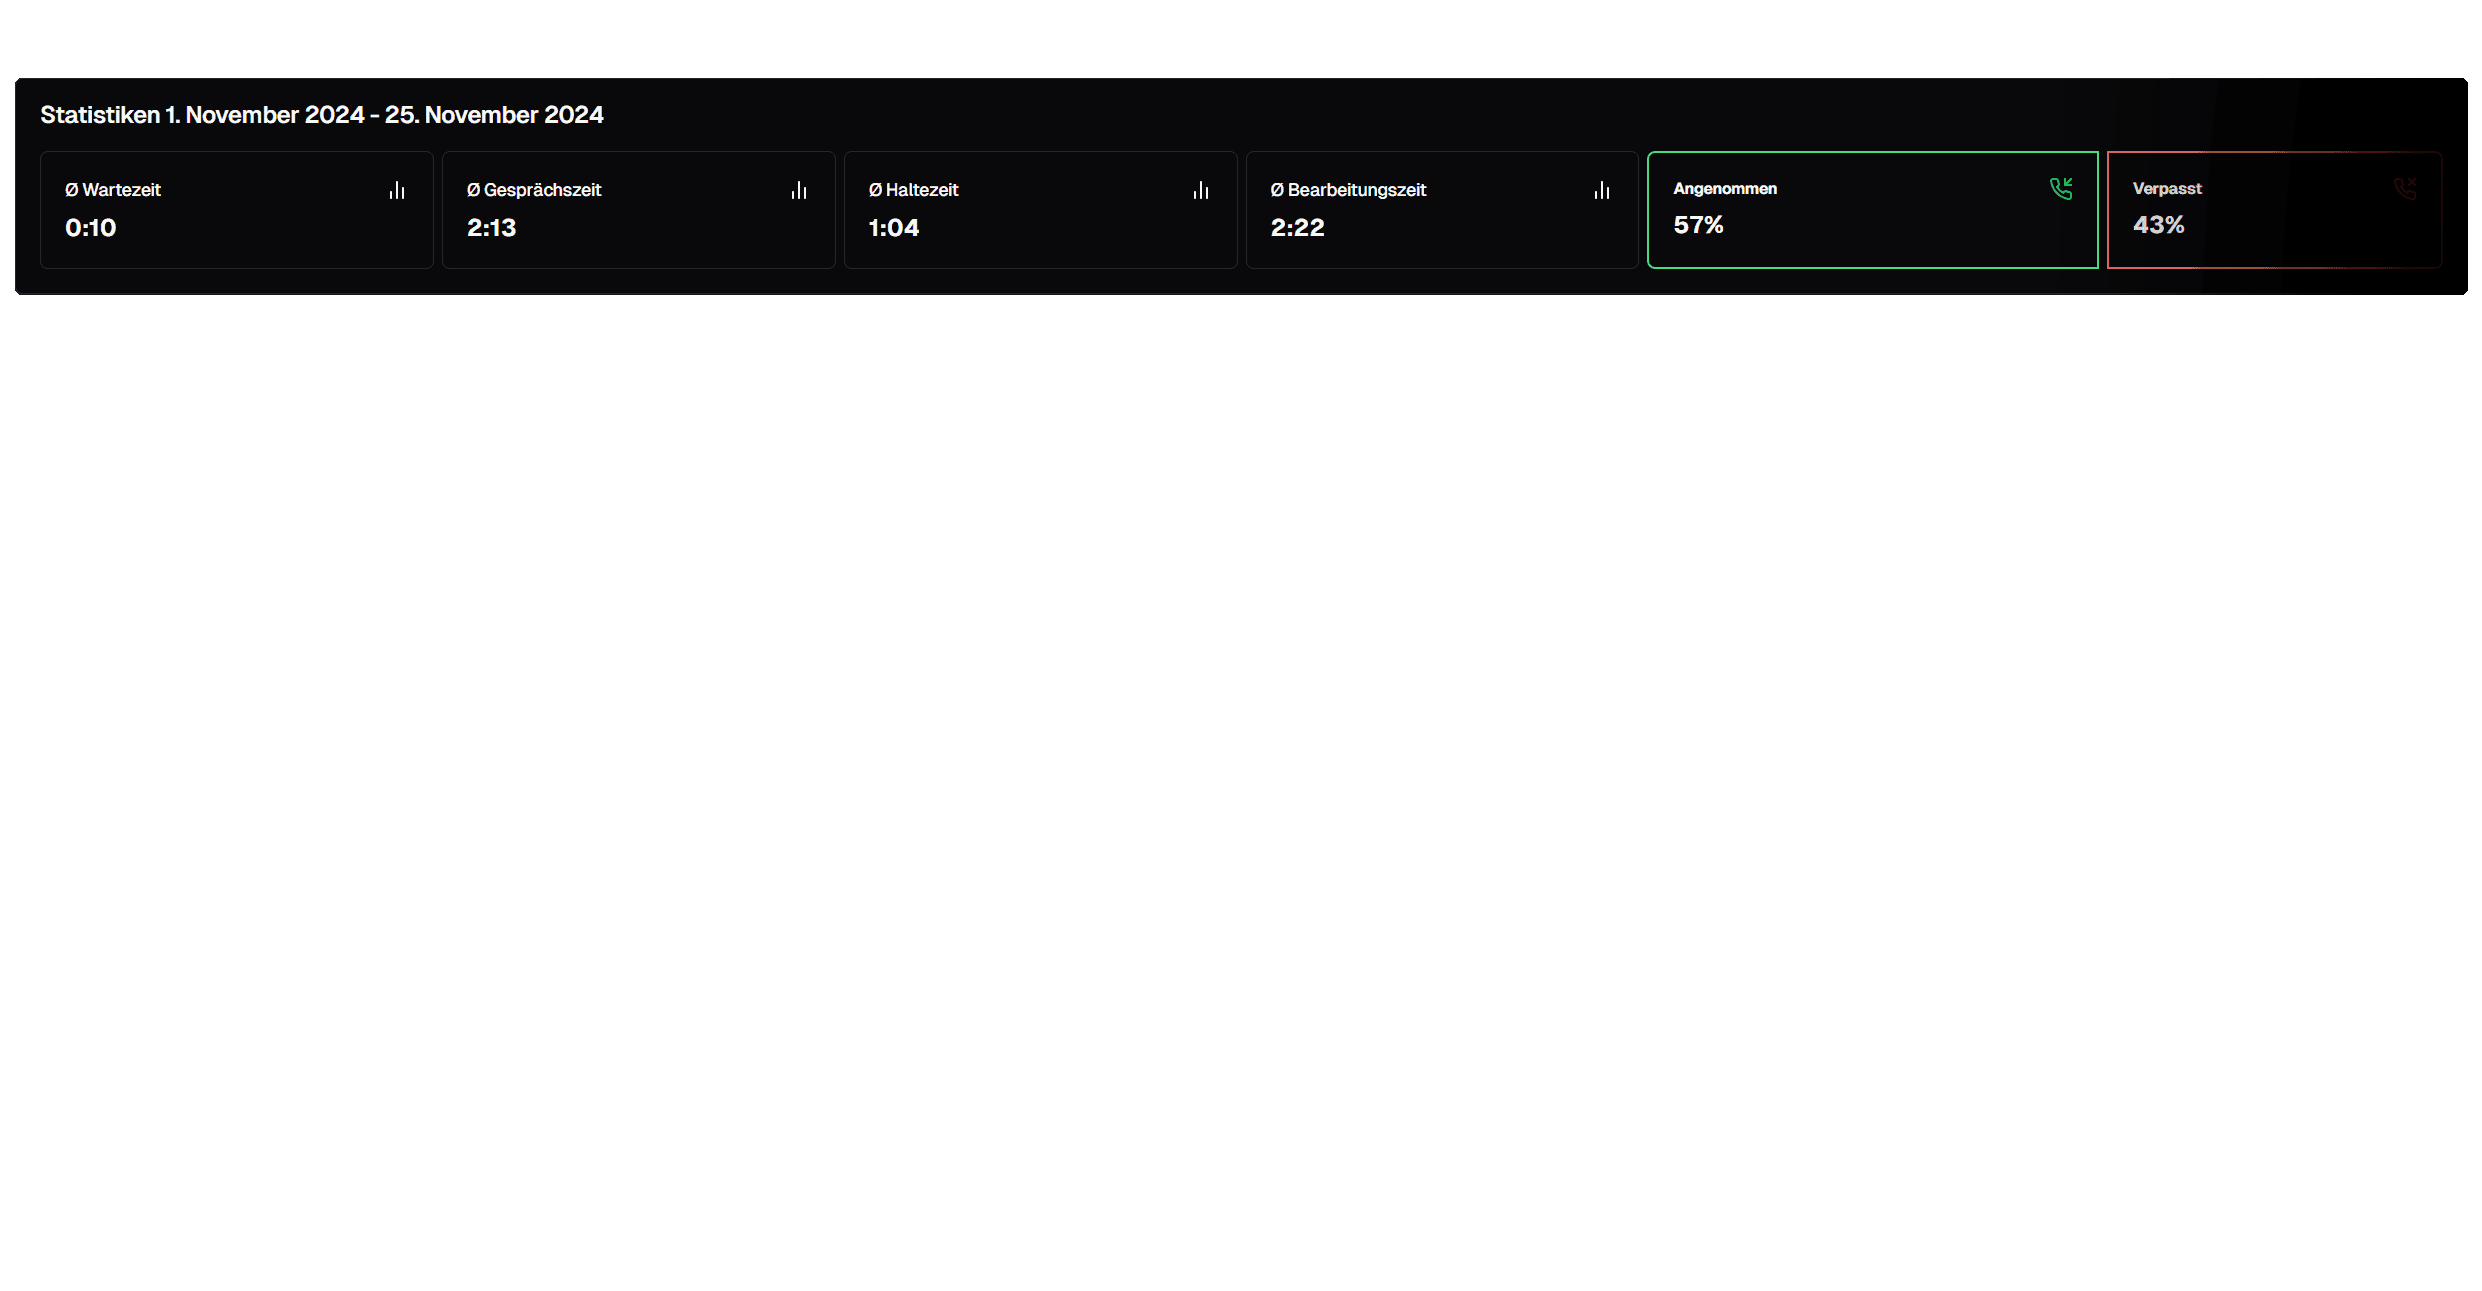Open the Ø Wartezeit statistics card
Viewport: 2482px width, 1291px height.
click(x=236, y=209)
